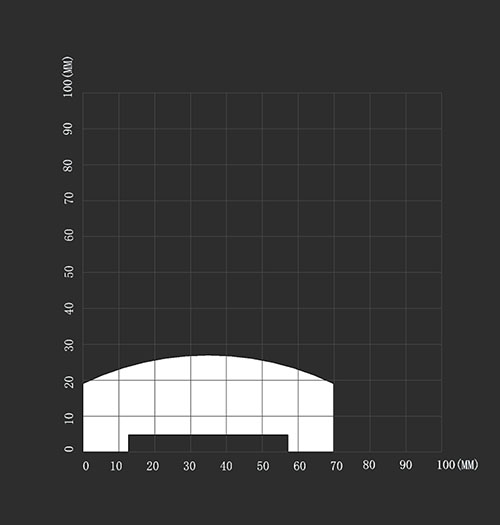The width and height of the screenshot is (500, 525).
Task: Click the 90 label on vertical axis
Action: pyautogui.click(x=68, y=129)
